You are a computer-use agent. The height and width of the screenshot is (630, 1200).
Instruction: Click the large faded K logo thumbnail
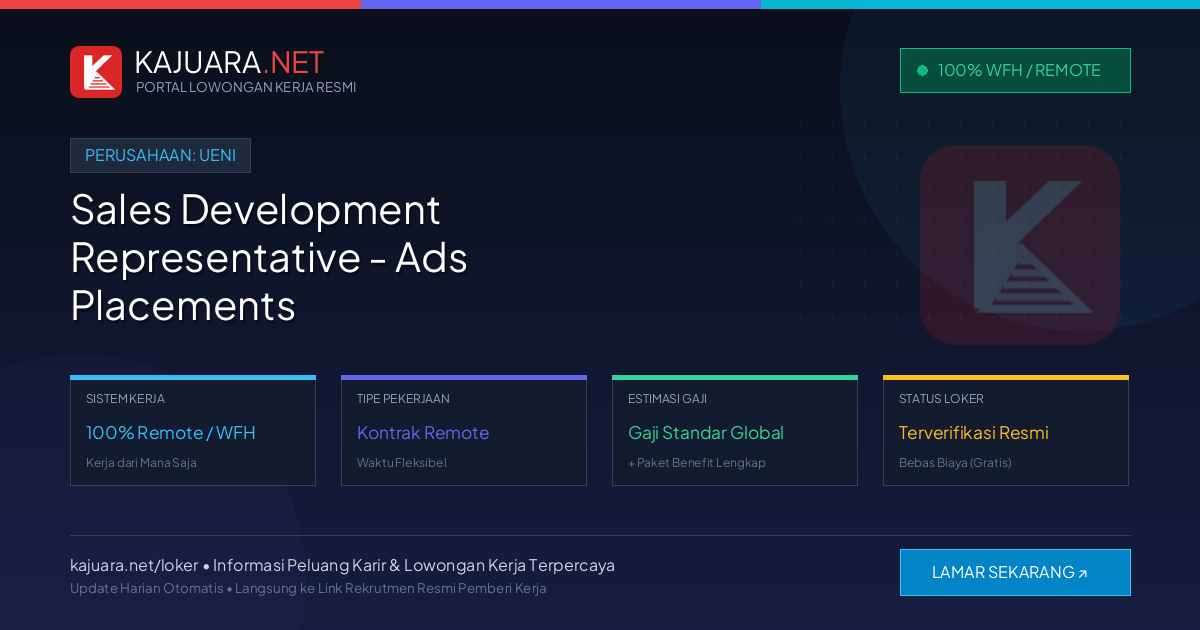tap(1020, 245)
